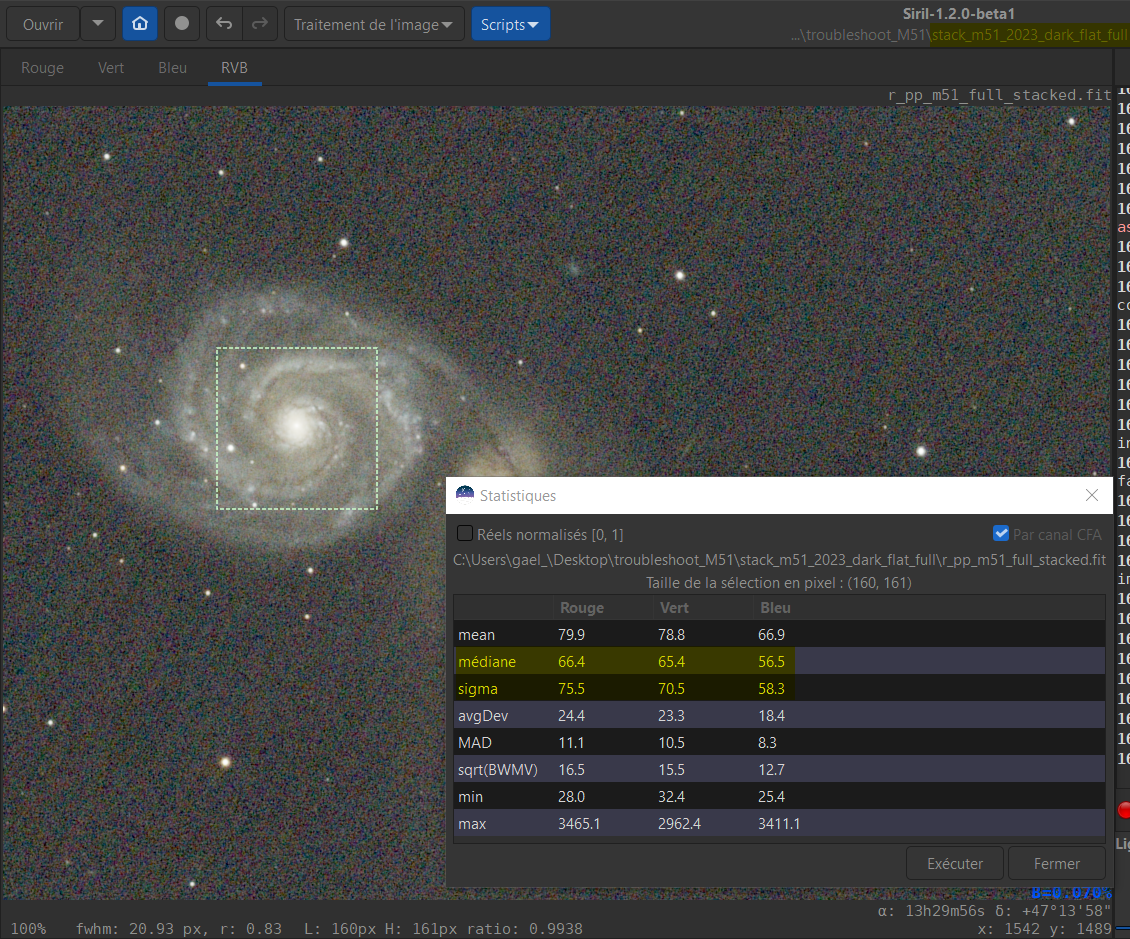This screenshot has width=1130, height=939.
Task: Click the Ouvrir button
Action: [43, 24]
